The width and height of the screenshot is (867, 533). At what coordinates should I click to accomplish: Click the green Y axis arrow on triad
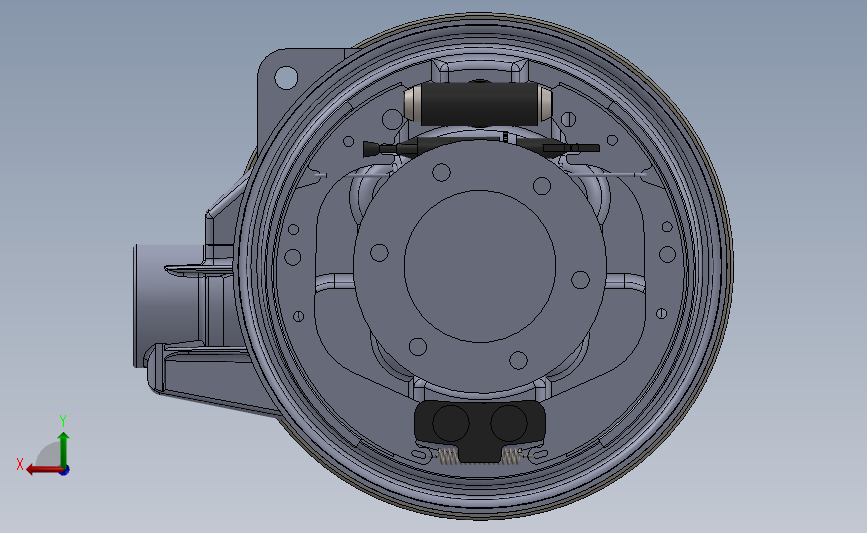pyautogui.click(x=64, y=449)
